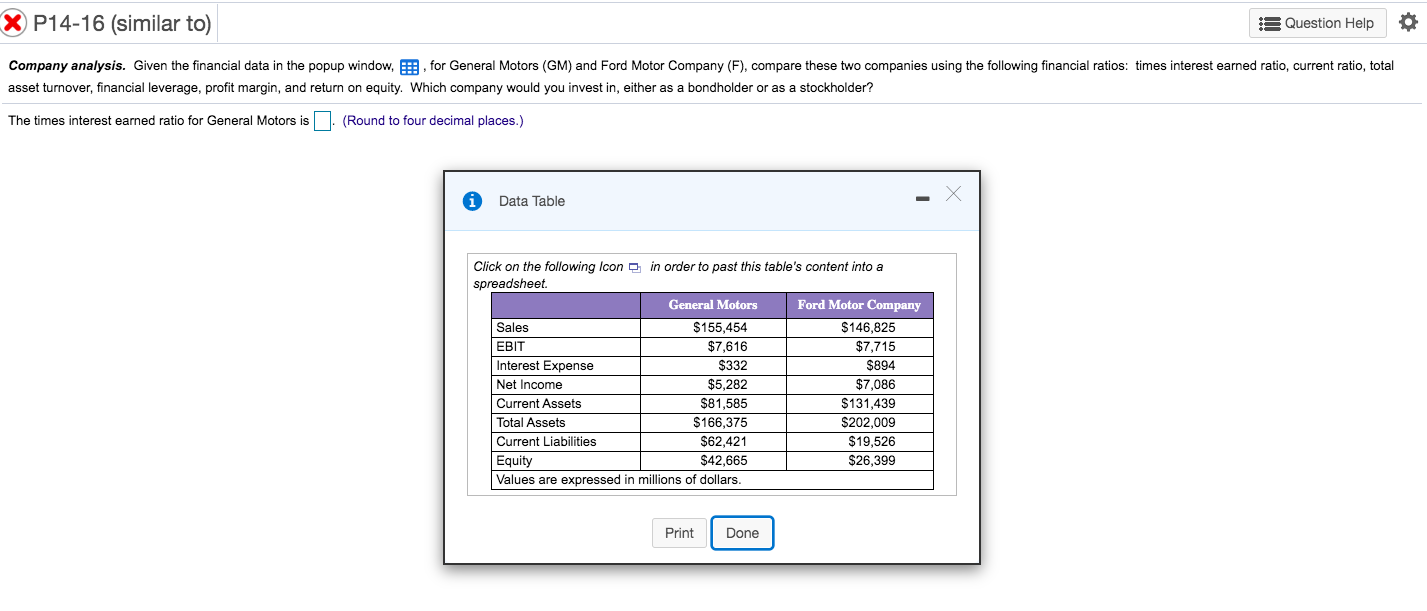This screenshot has width=1427, height=611.
Task: Click the Interest Expense row label
Action: [x=545, y=366]
